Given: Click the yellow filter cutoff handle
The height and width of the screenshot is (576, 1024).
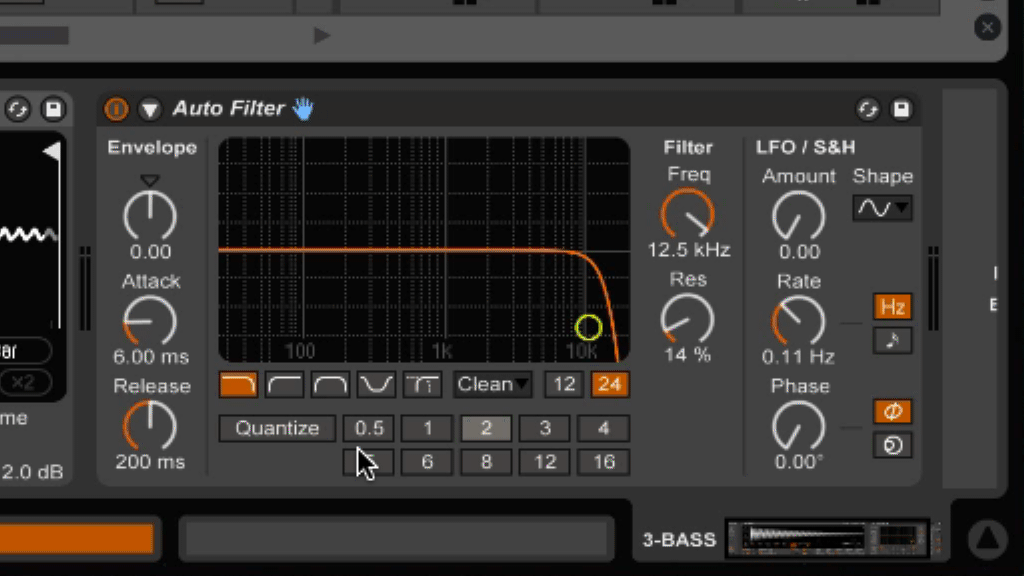Looking at the screenshot, I should pos(588,327).
